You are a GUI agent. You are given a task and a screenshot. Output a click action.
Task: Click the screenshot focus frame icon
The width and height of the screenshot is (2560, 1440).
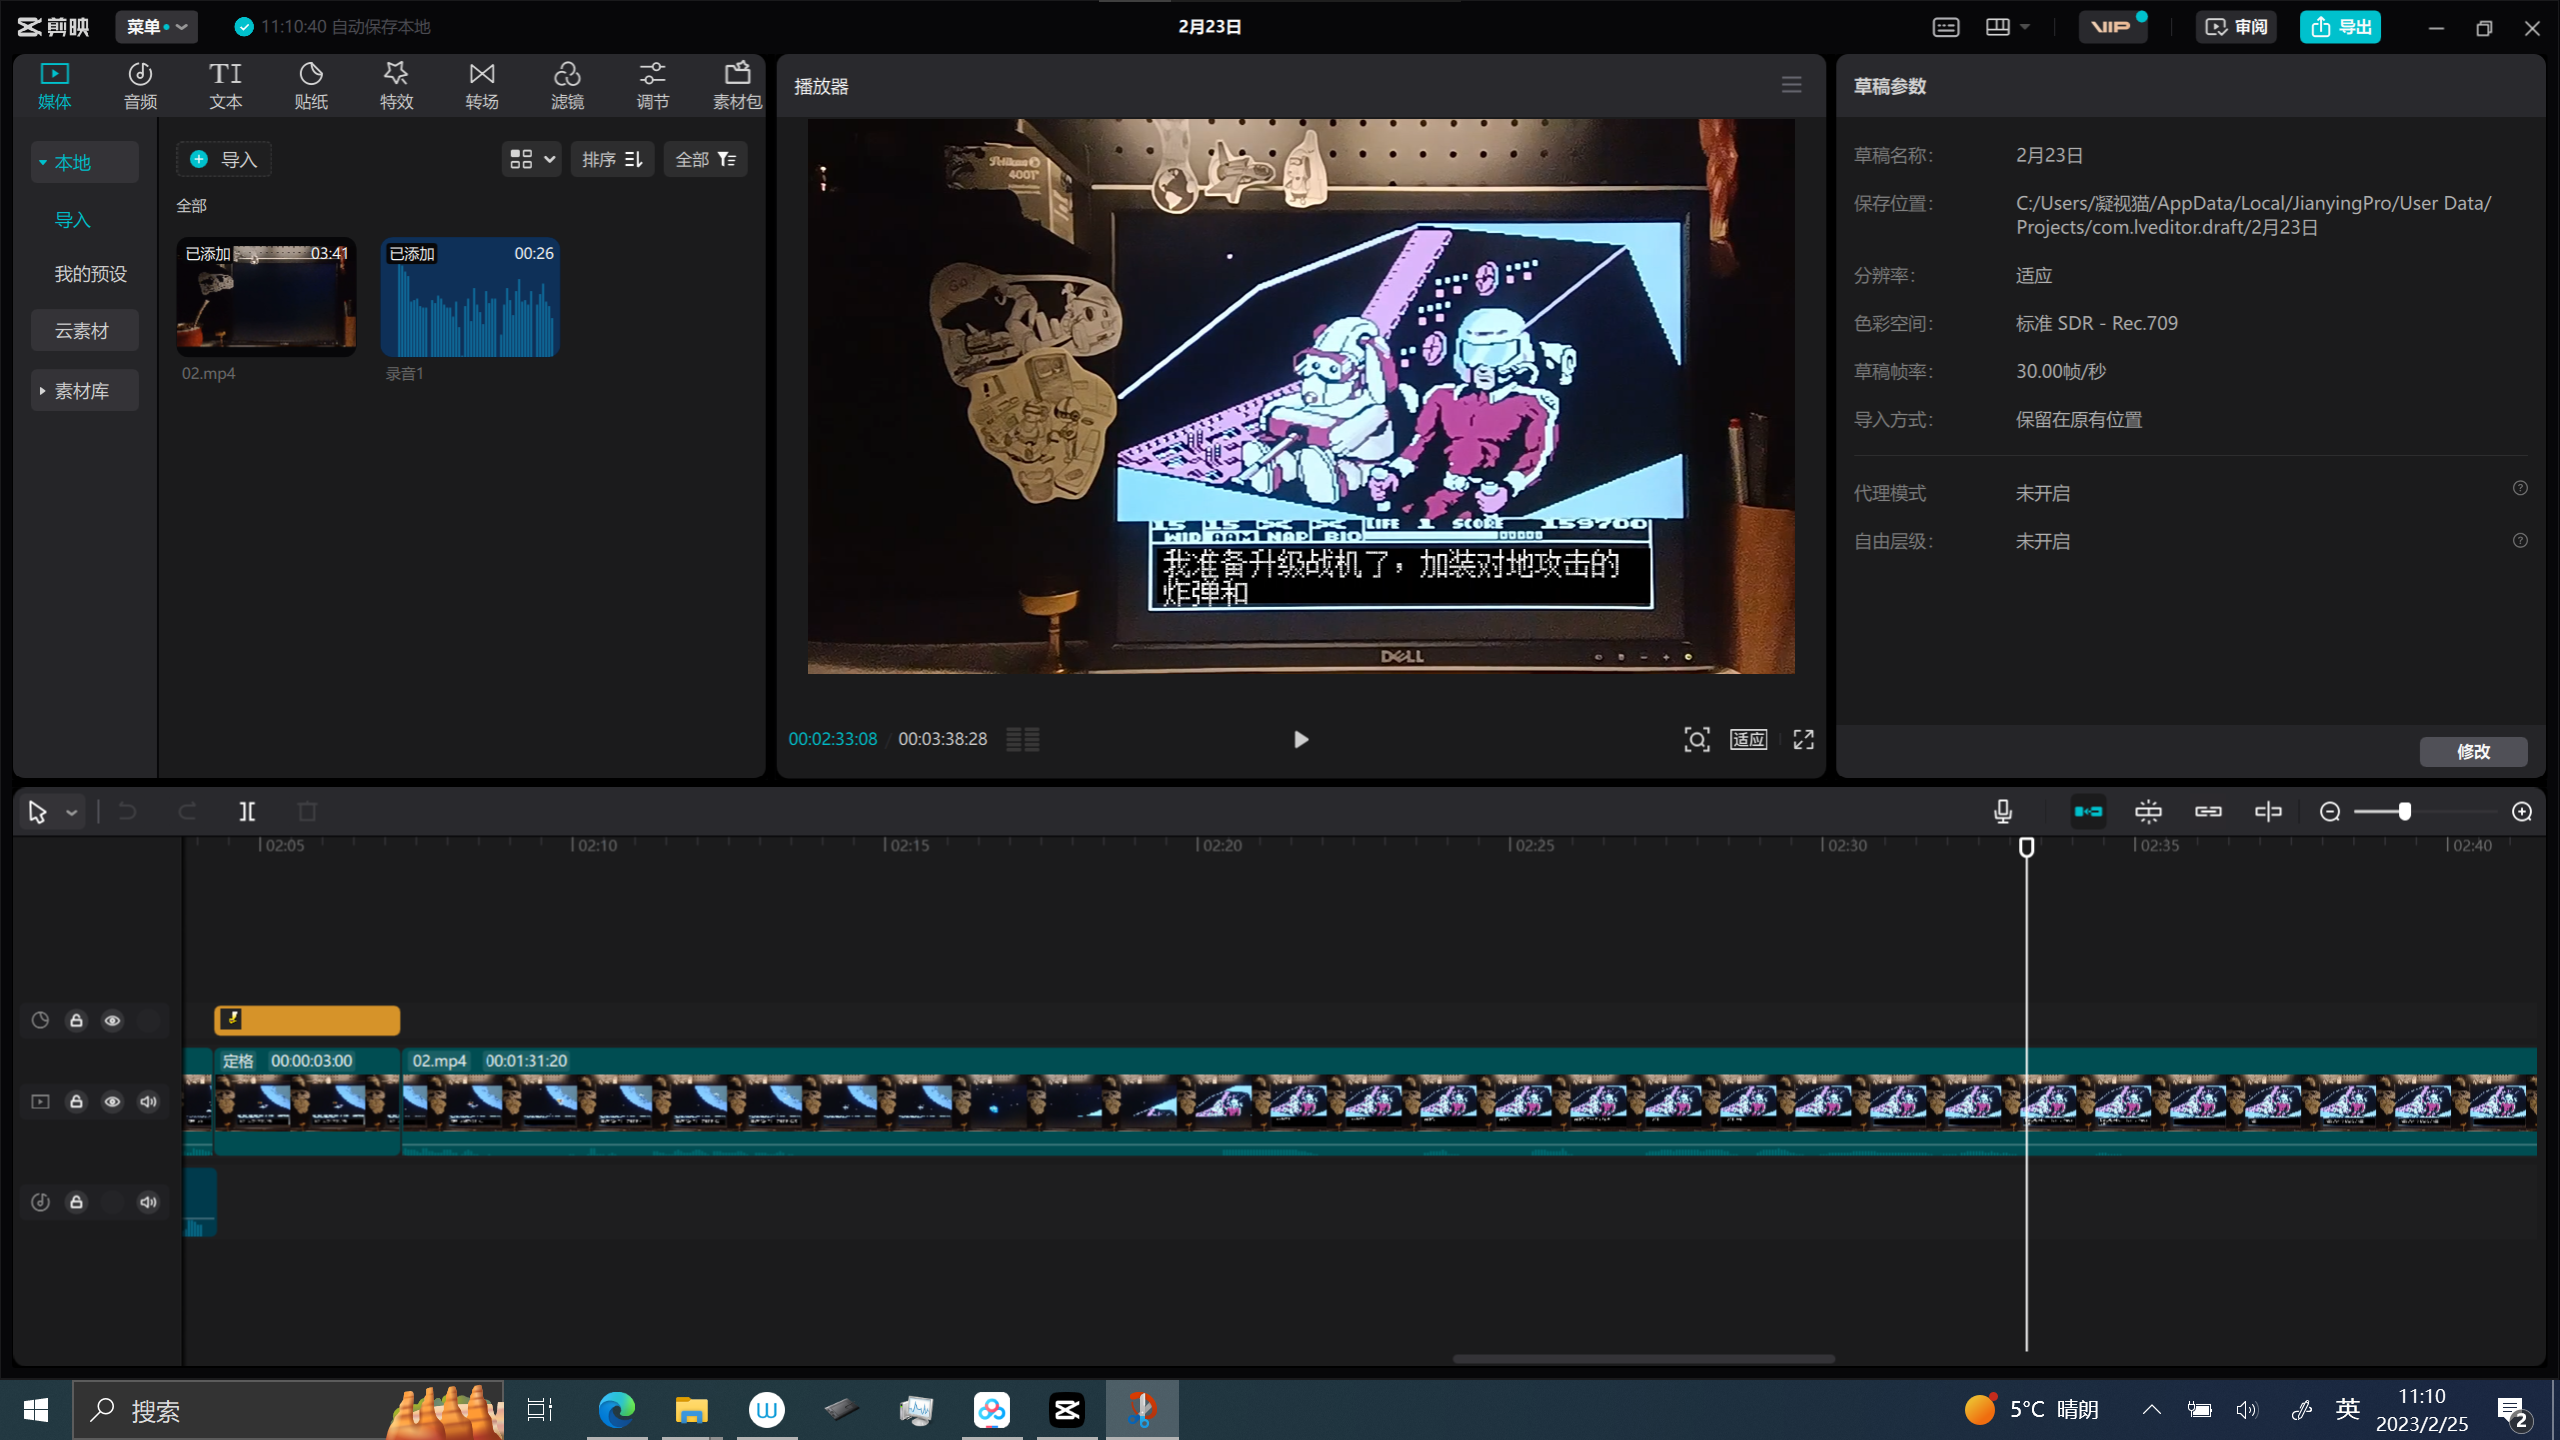1697,740
